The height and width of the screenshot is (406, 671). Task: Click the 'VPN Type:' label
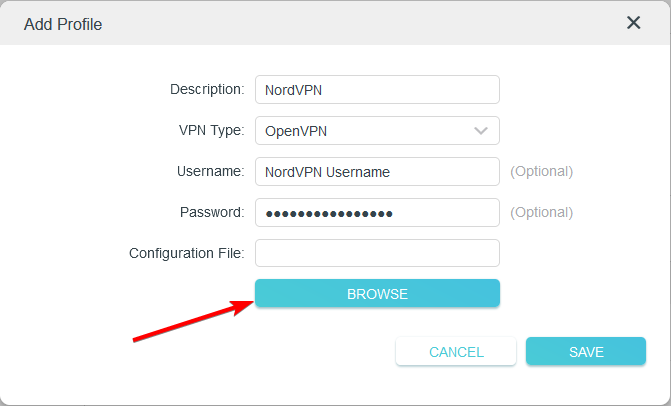point(210,130)
